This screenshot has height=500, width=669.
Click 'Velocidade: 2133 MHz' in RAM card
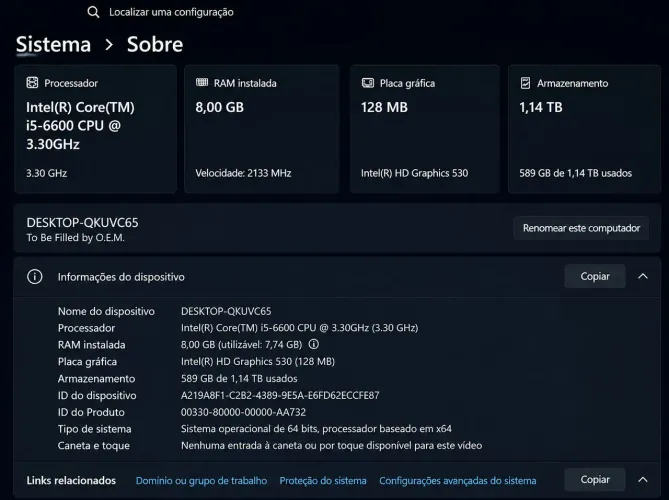pos(243,173)
